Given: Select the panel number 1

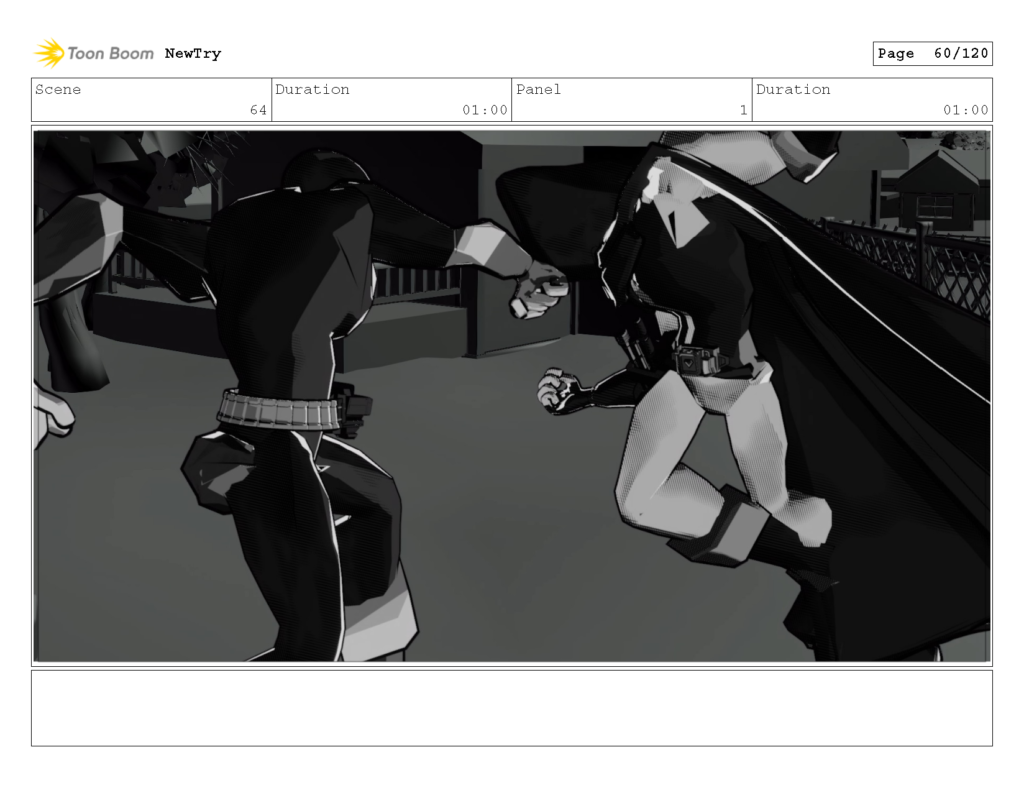Looking at the screenshot, I should coord(743,110).
